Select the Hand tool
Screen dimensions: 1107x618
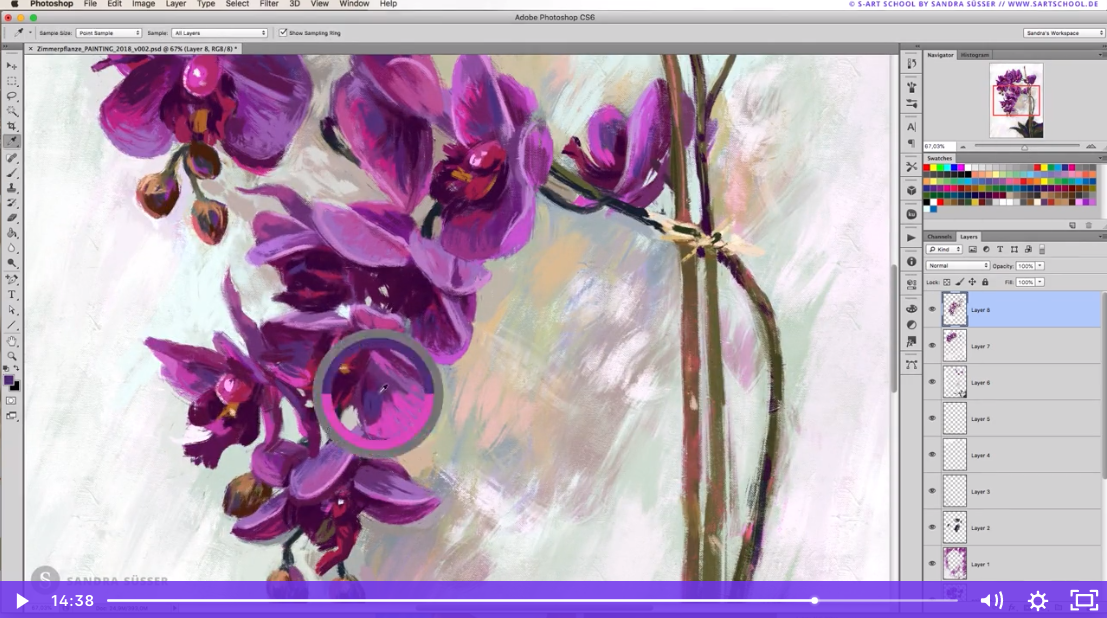(x=12, y=341)
